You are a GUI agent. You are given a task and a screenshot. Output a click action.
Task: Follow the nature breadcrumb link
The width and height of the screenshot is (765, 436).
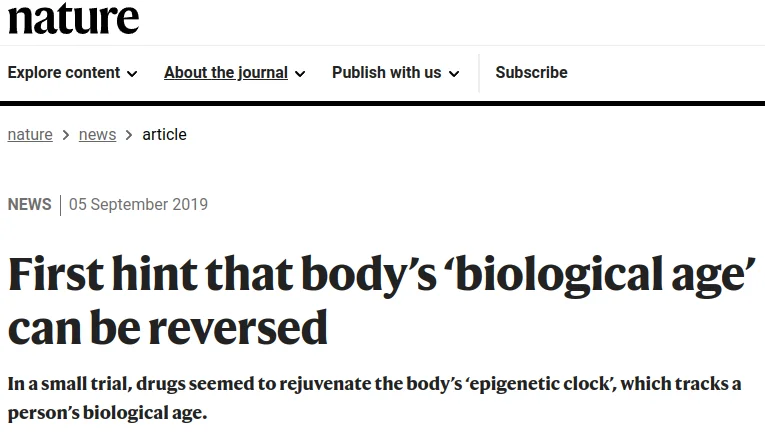(x=30, y=135)
